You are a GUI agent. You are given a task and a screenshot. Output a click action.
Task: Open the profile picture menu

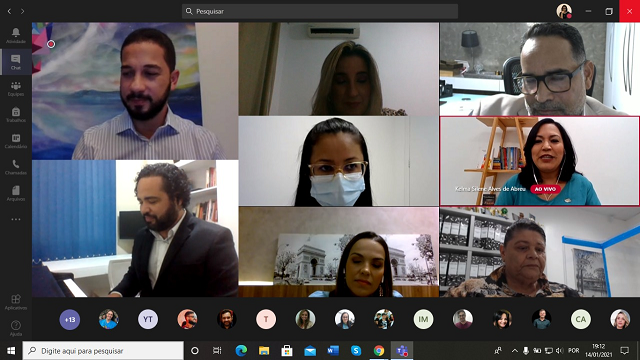[564, 11]
